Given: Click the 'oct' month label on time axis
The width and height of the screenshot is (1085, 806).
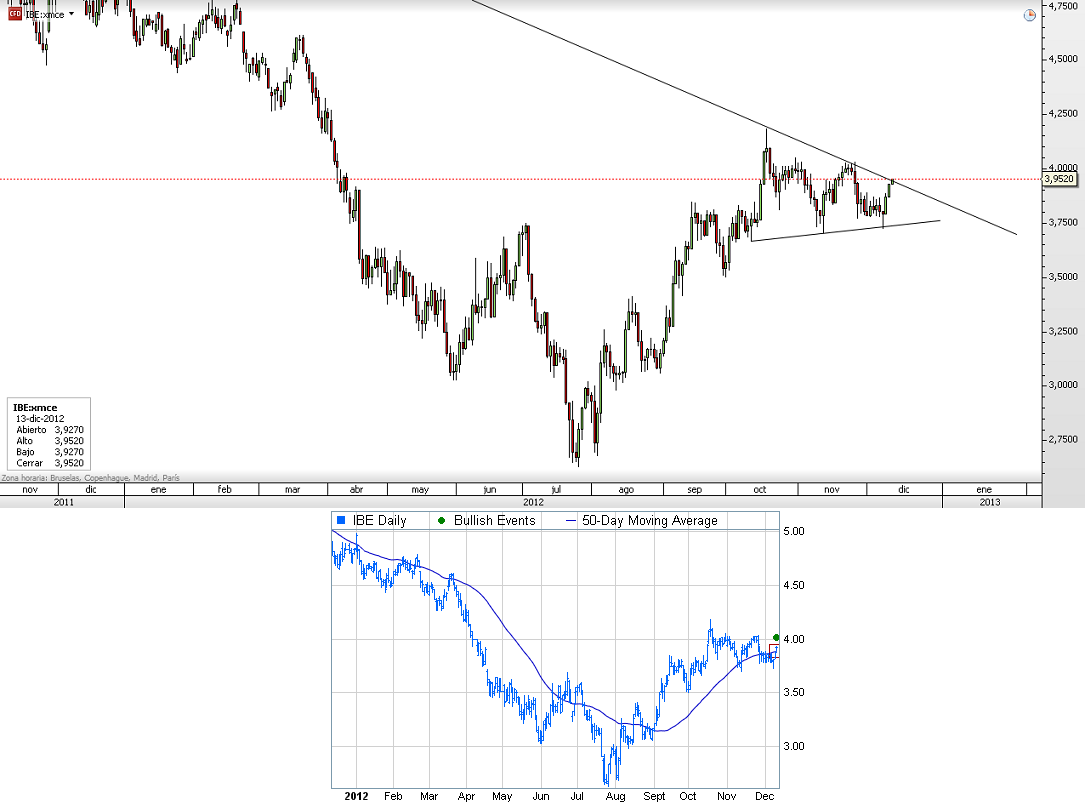Looking at the screenshot, I should coord(760,489).
